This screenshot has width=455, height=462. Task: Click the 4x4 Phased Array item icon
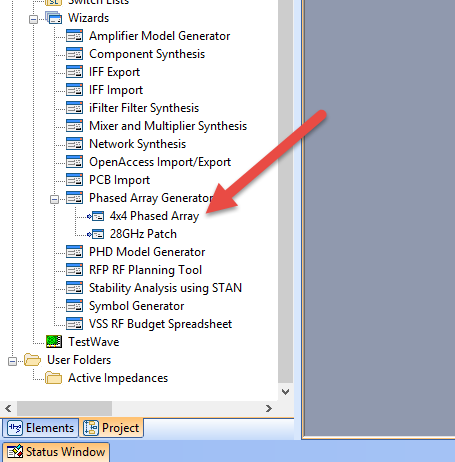[x=96, y=216]
